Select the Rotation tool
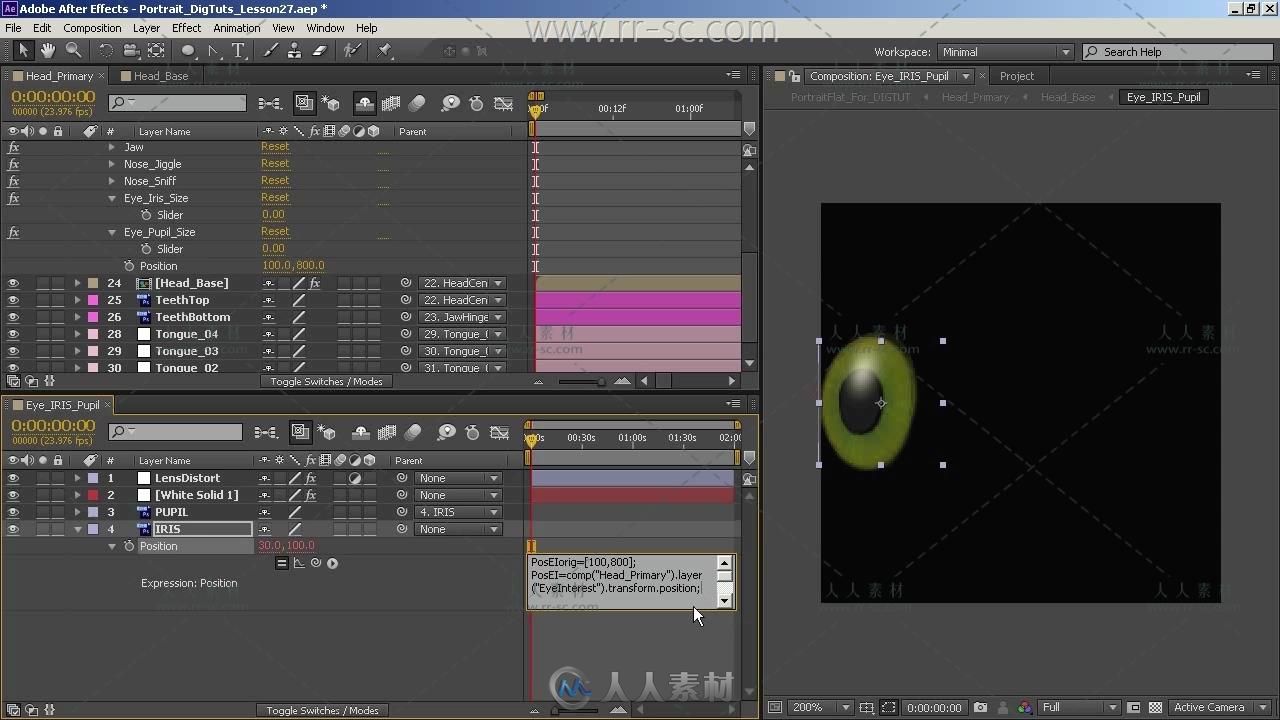This screenshot has width=1280, height=720. (x=105, y=51)
